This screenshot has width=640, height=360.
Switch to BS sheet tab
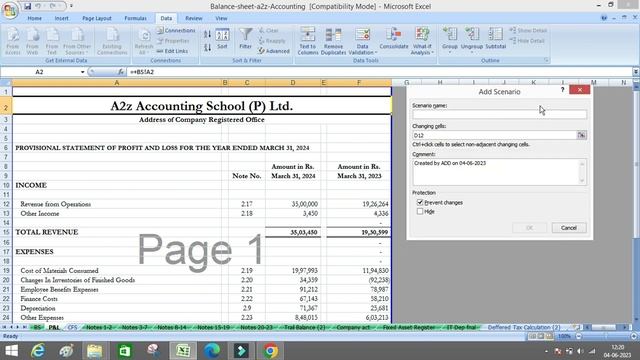pos(37,327)
